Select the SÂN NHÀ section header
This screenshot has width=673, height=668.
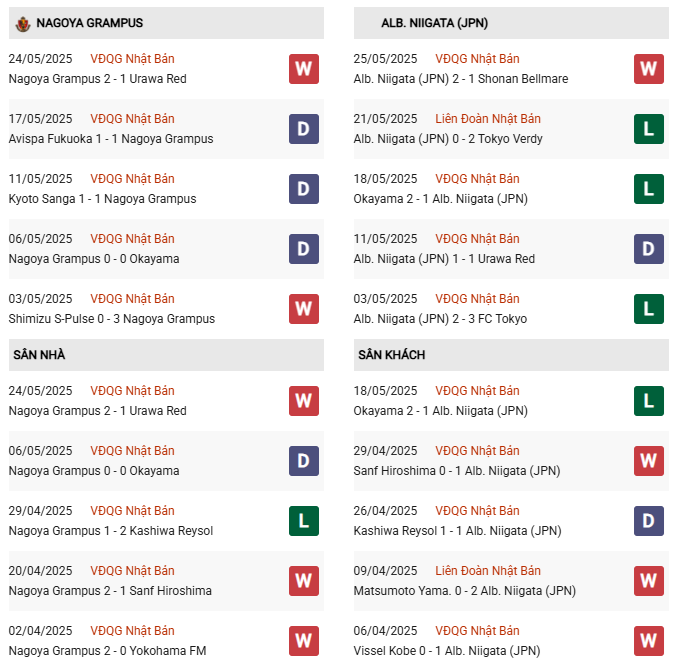pos(166,355)
